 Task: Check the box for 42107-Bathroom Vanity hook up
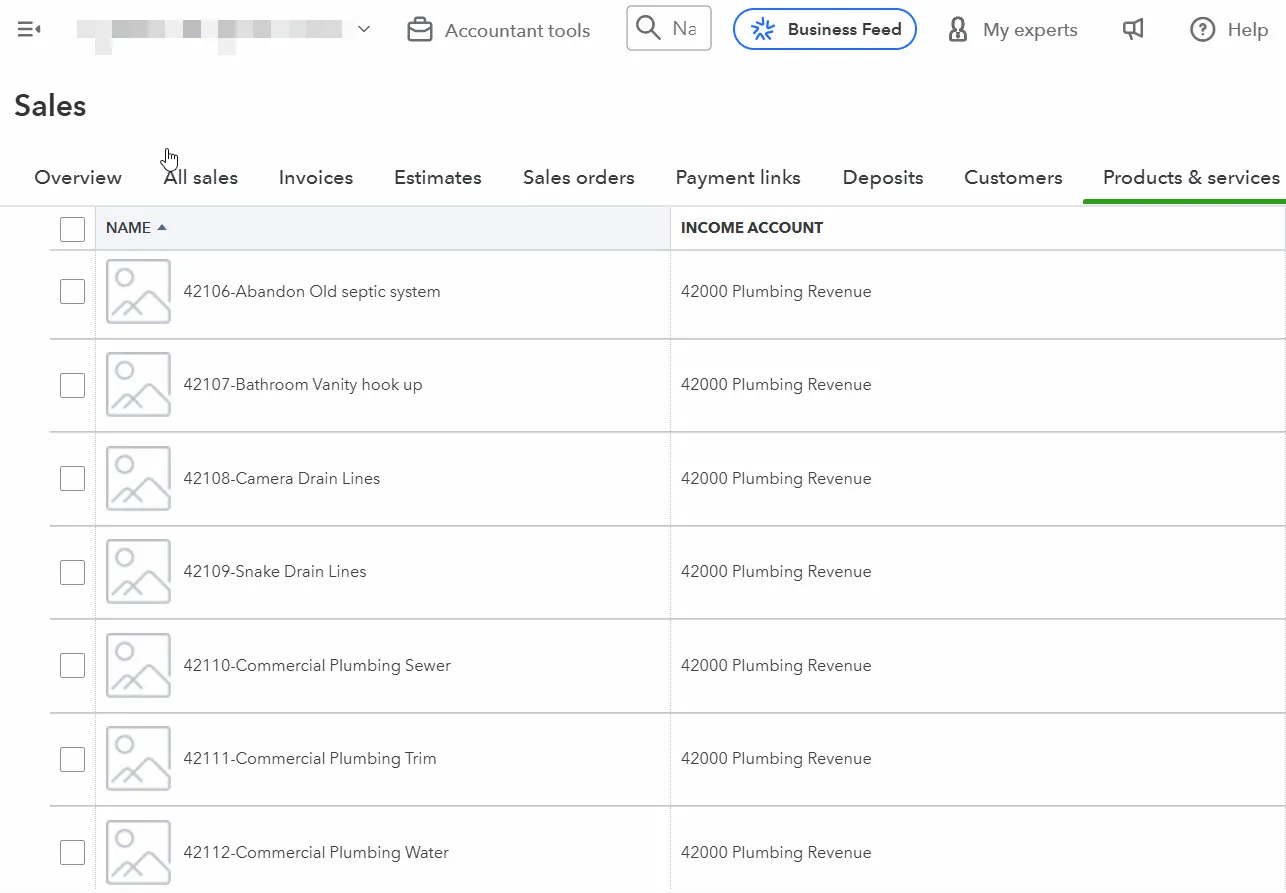[x=72, y=385]
